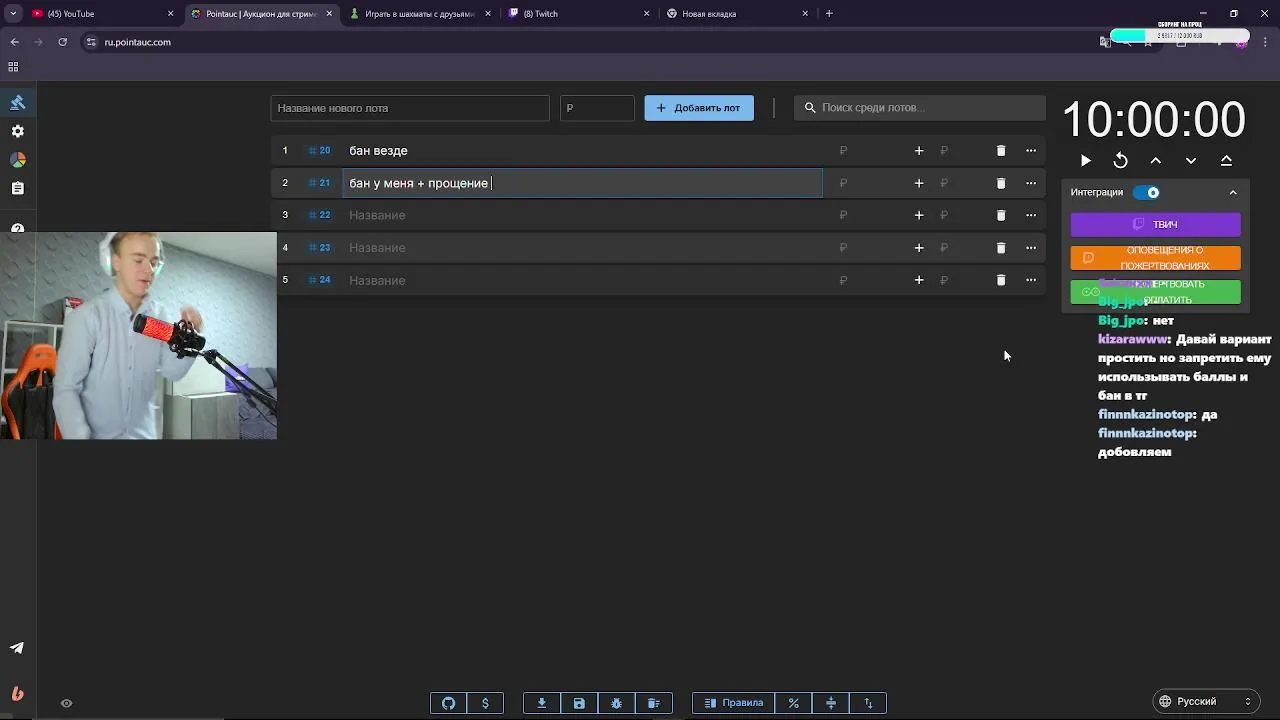
Task: Click the orange donation alerts button
Action: pyautogui.click(x=1156, y=258)
